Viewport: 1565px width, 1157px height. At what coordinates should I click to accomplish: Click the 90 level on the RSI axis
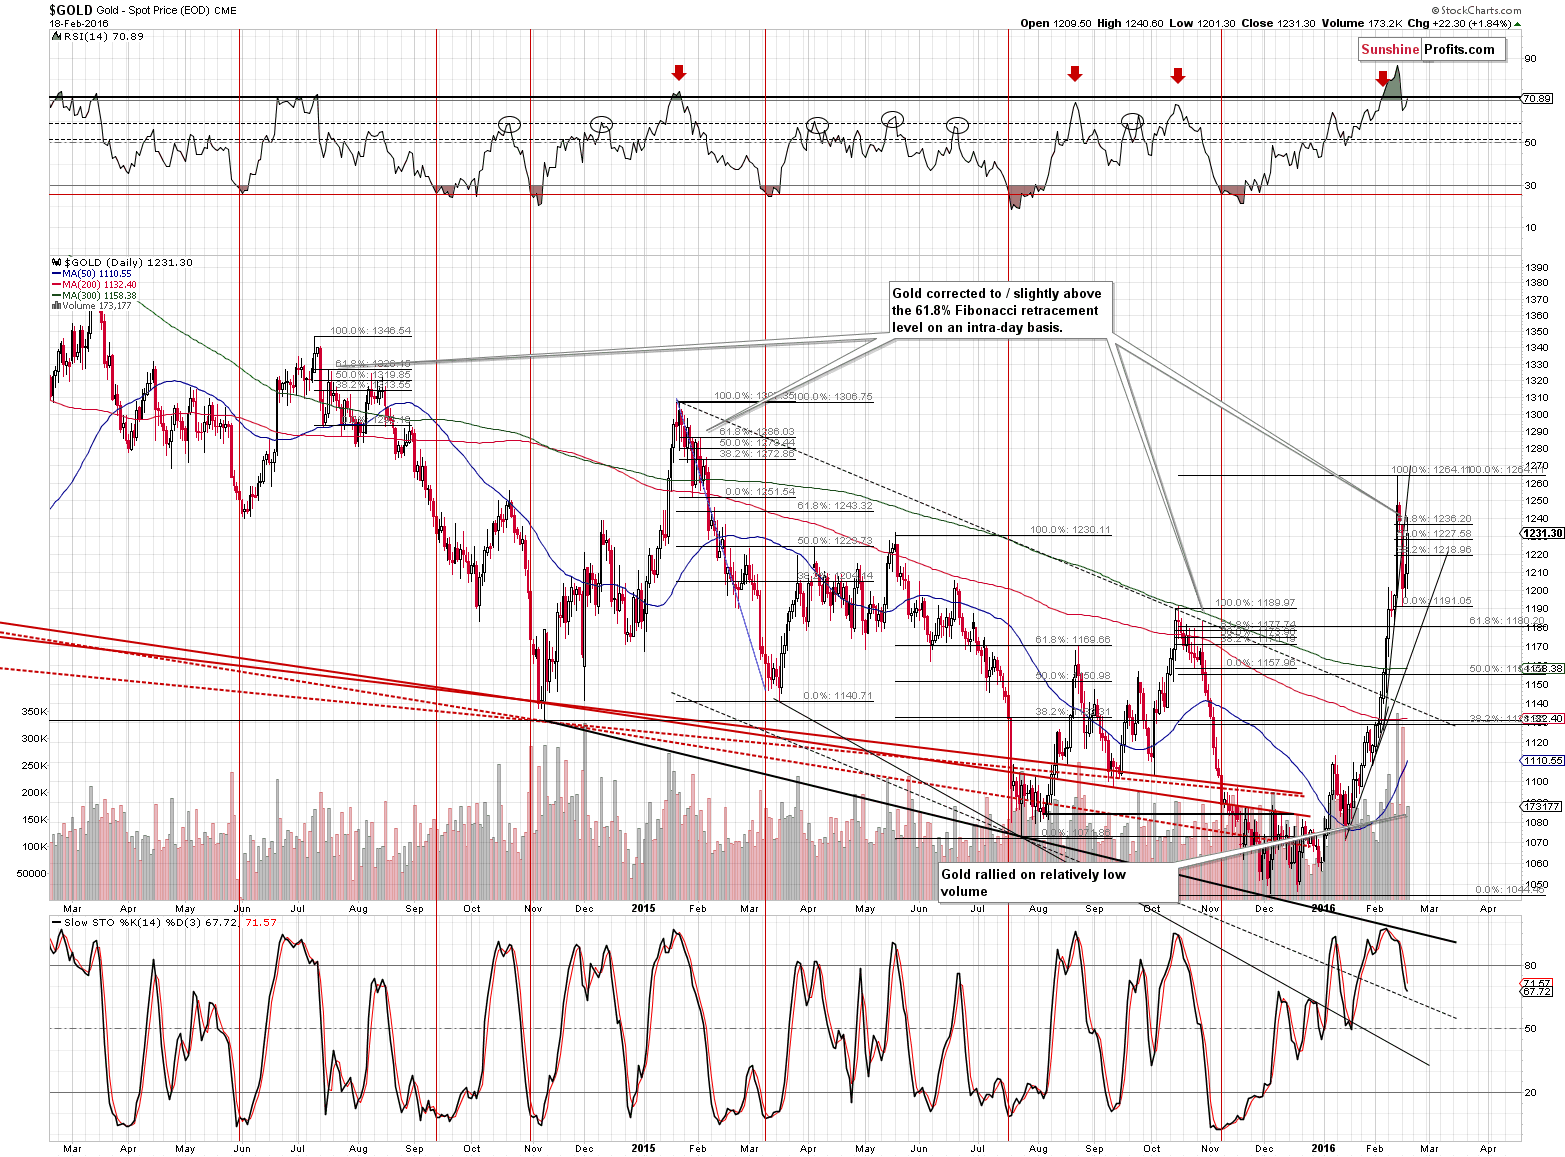1530,59
